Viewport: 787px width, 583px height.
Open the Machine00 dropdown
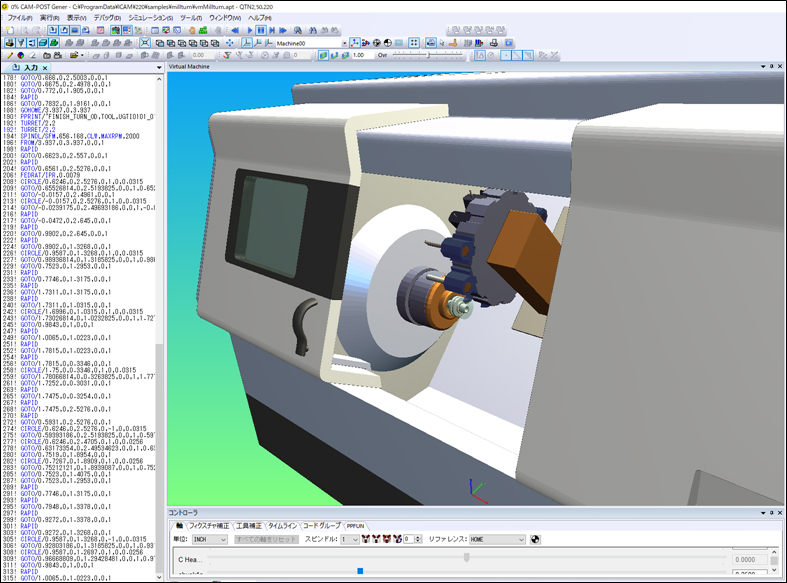[x=344, y=44]
